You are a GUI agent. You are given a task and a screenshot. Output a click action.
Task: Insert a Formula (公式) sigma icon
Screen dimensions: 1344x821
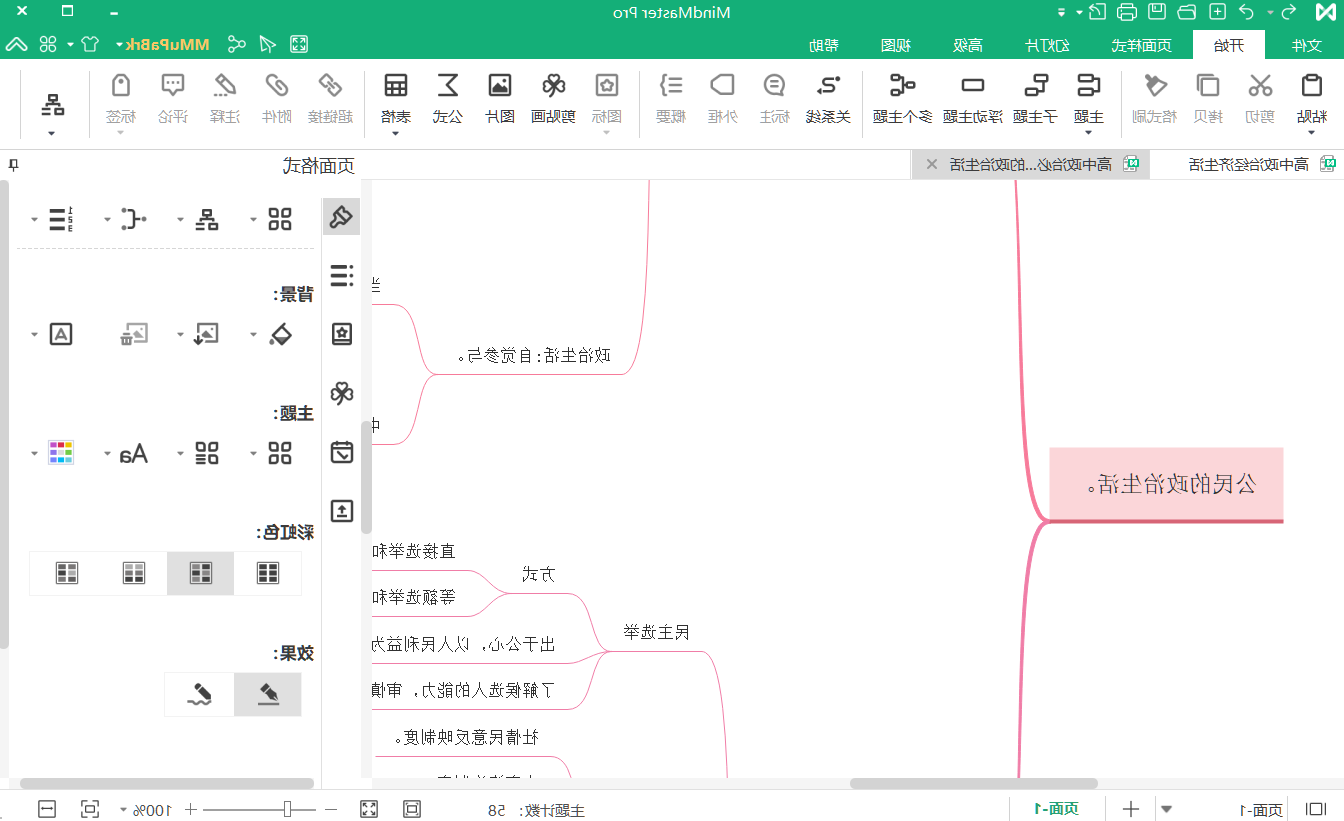pyautogui.click(x=448, y=85)
